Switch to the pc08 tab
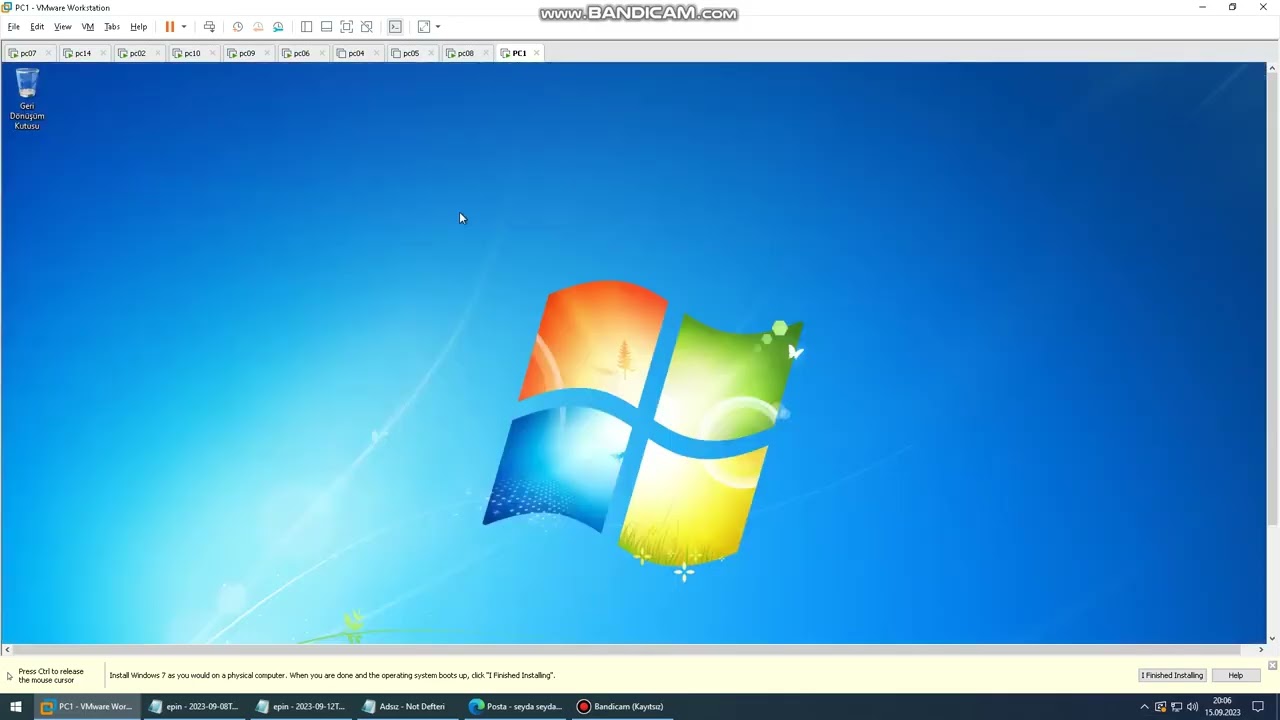1280x720 pixels. click(465, 53)
